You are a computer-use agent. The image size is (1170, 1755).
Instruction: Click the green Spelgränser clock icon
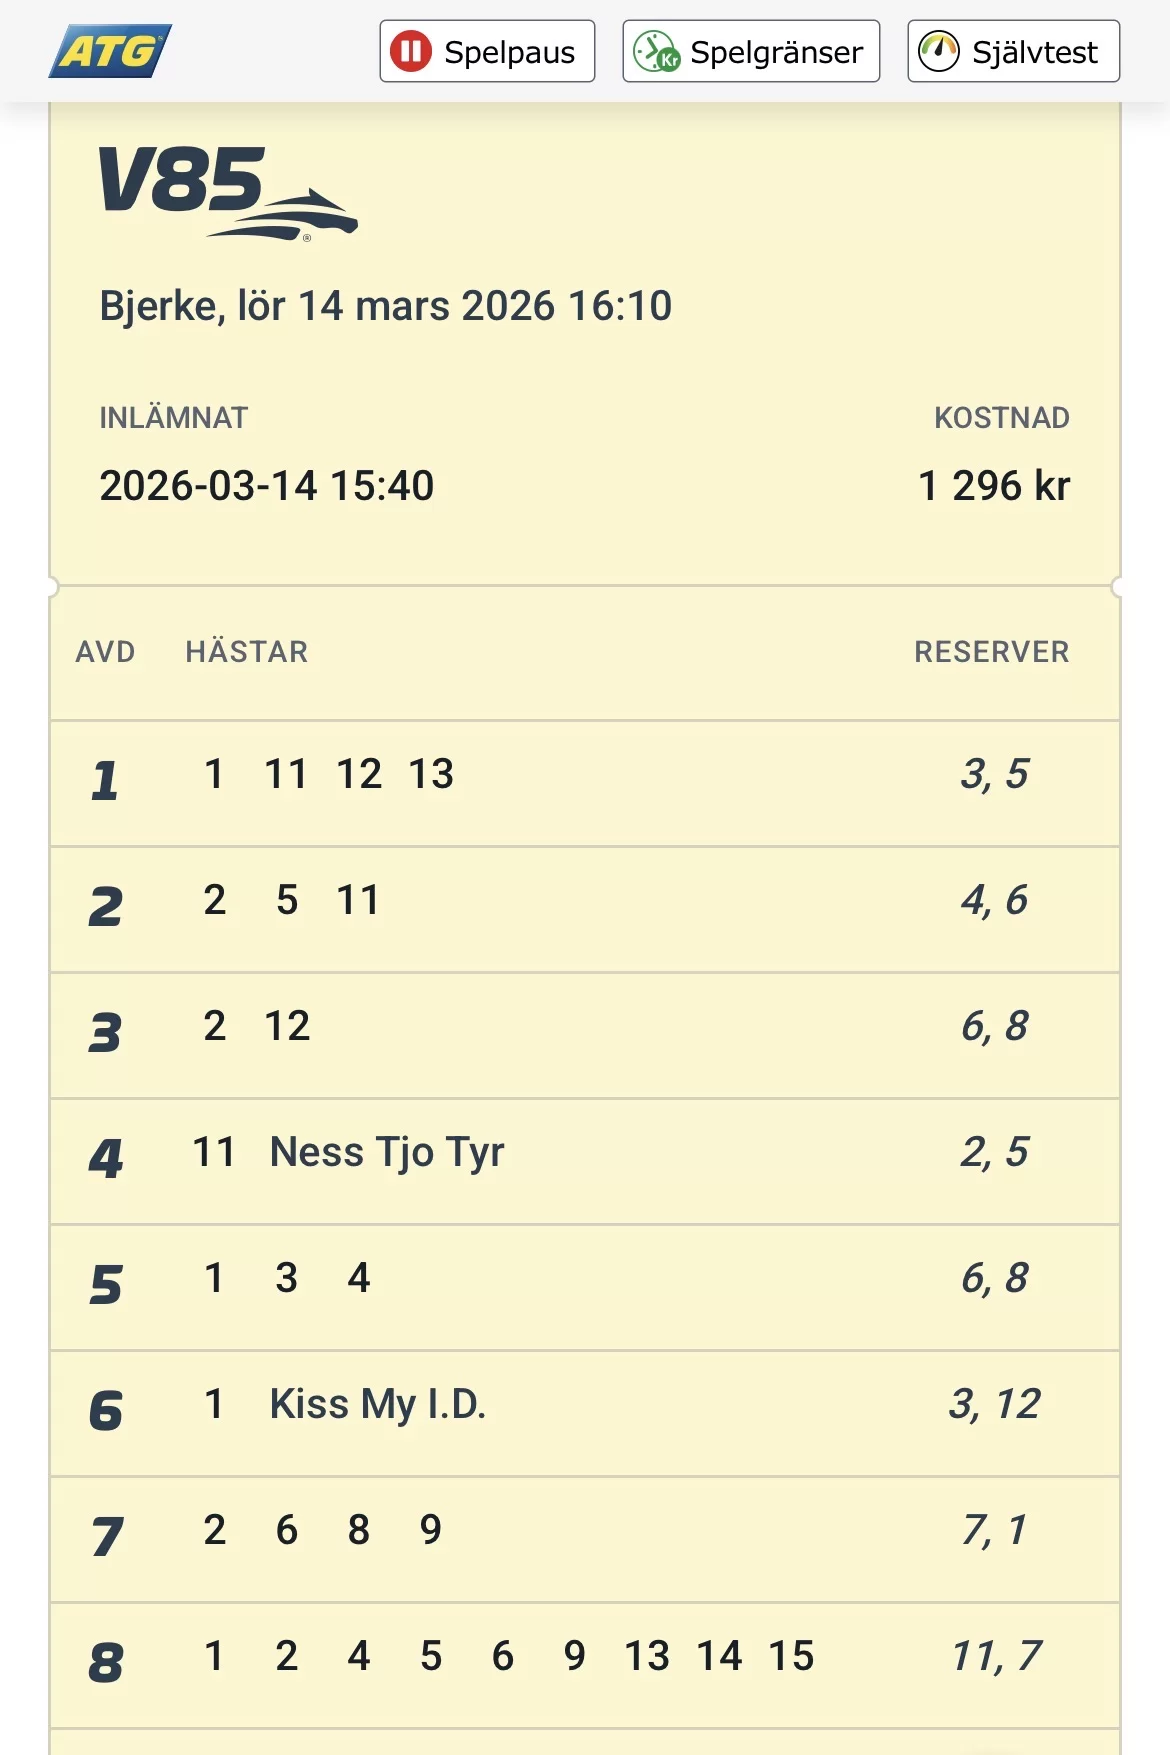(x=656, y=51)
